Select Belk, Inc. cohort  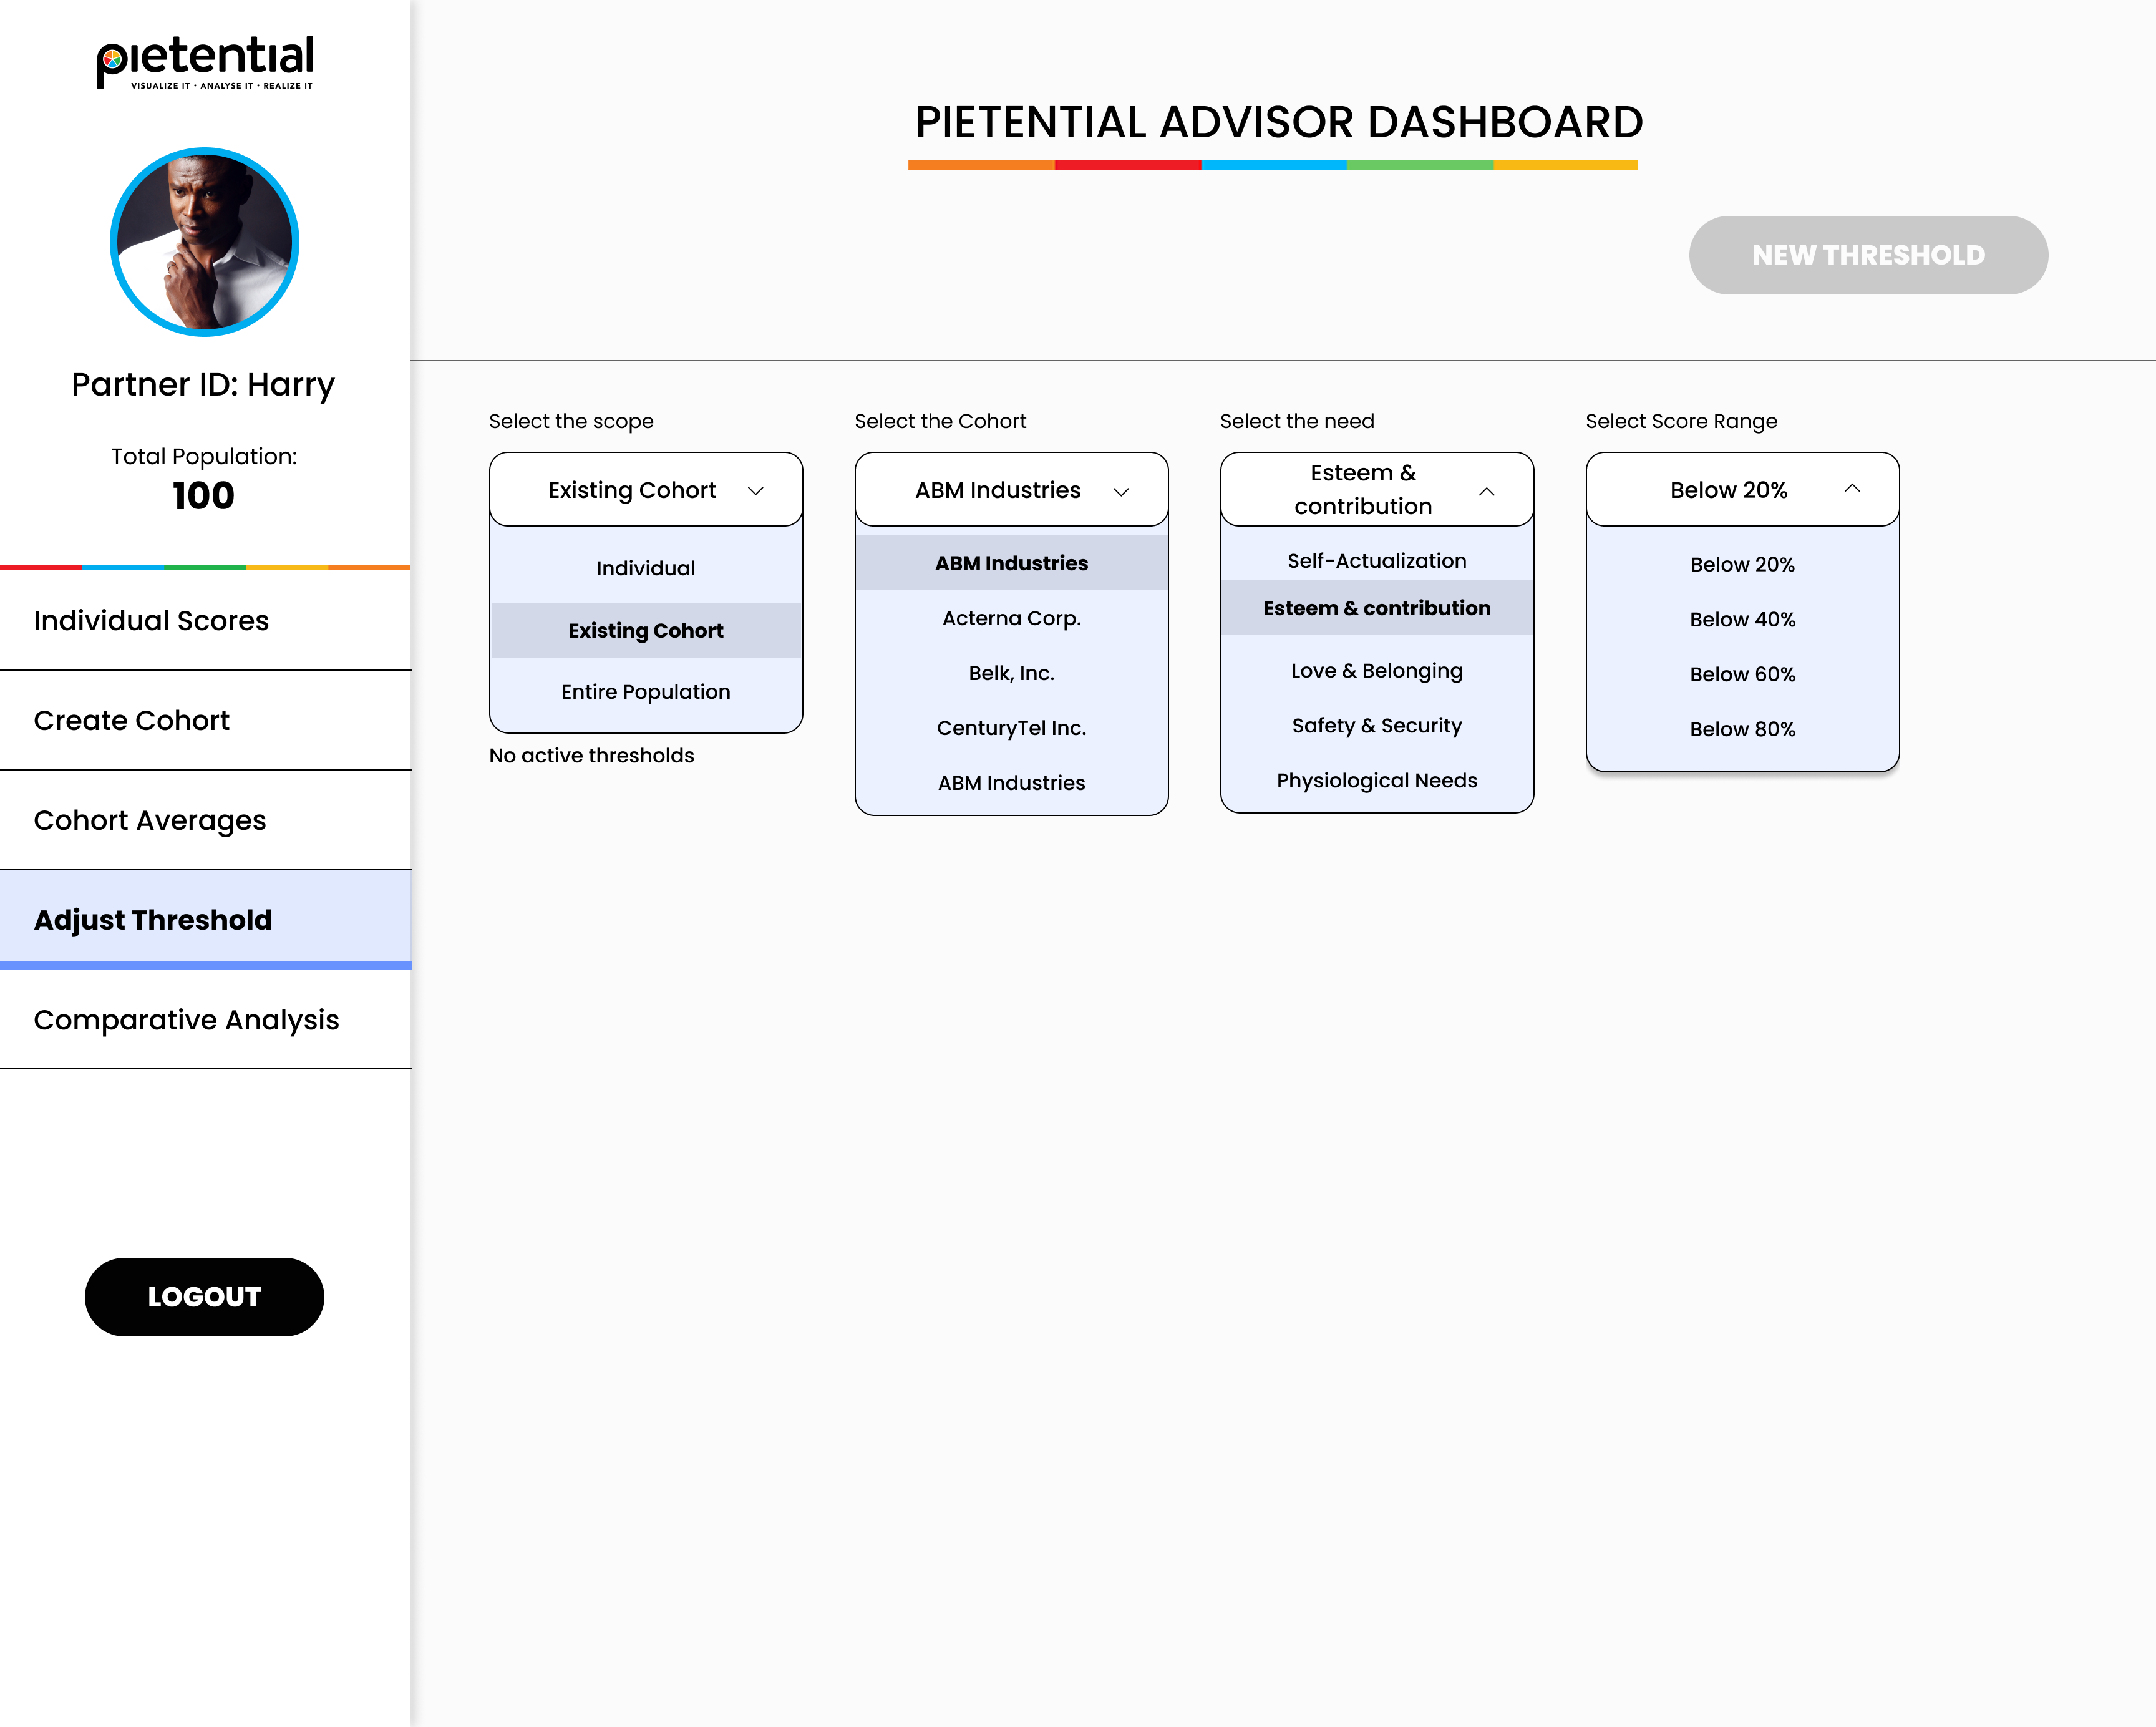click(x=1011, y=673)
